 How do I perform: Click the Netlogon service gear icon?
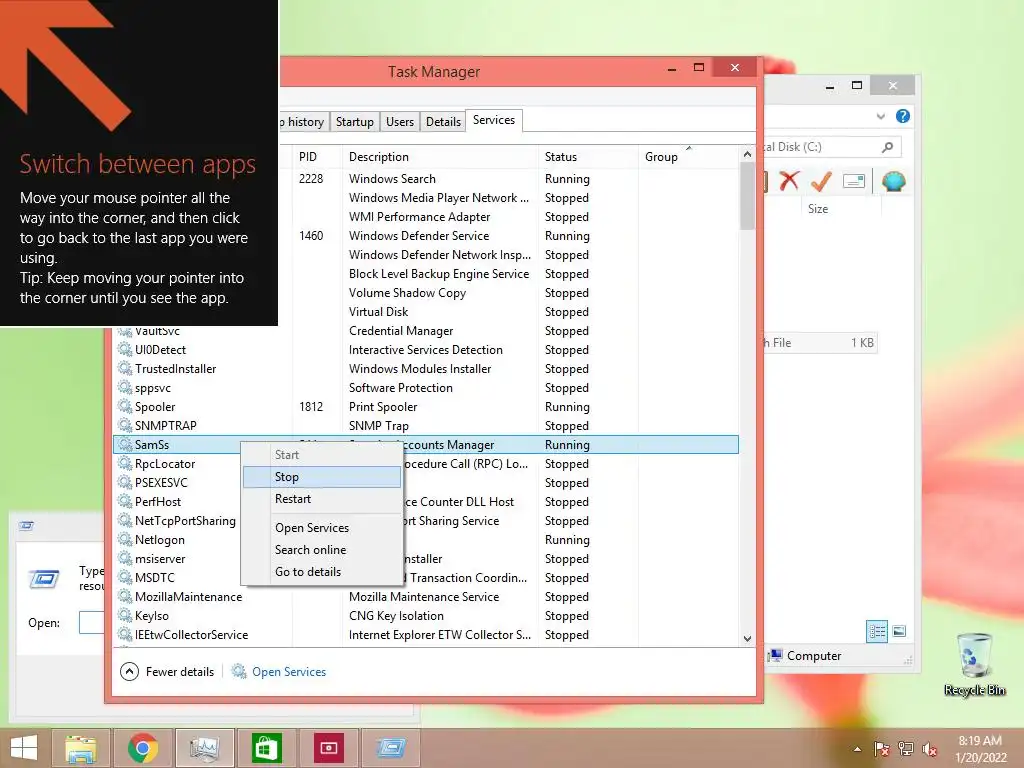(x=125, y=539)
